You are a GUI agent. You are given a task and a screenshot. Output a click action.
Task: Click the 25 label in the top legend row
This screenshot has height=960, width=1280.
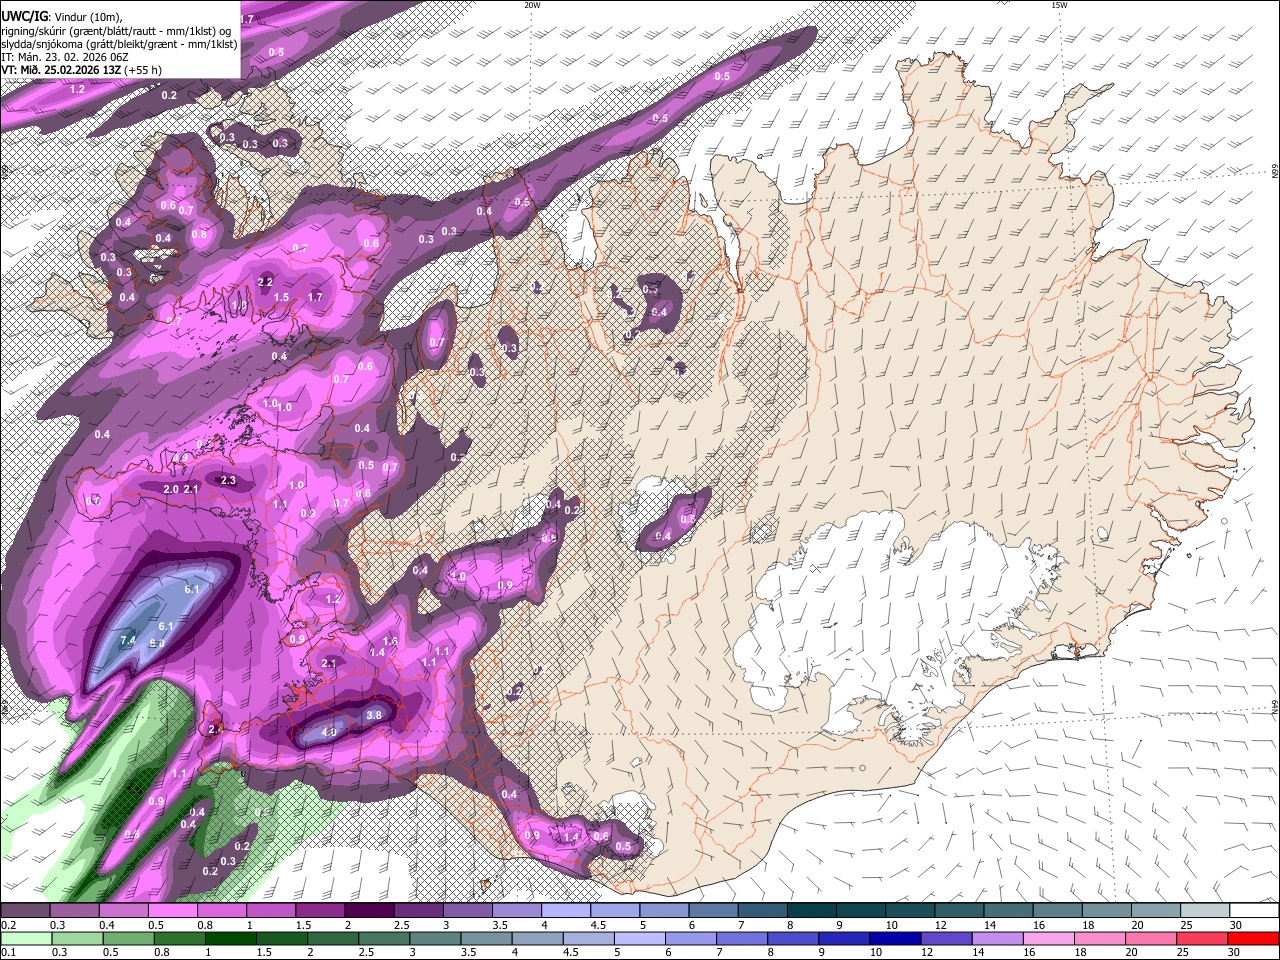tap(1186, 925)
